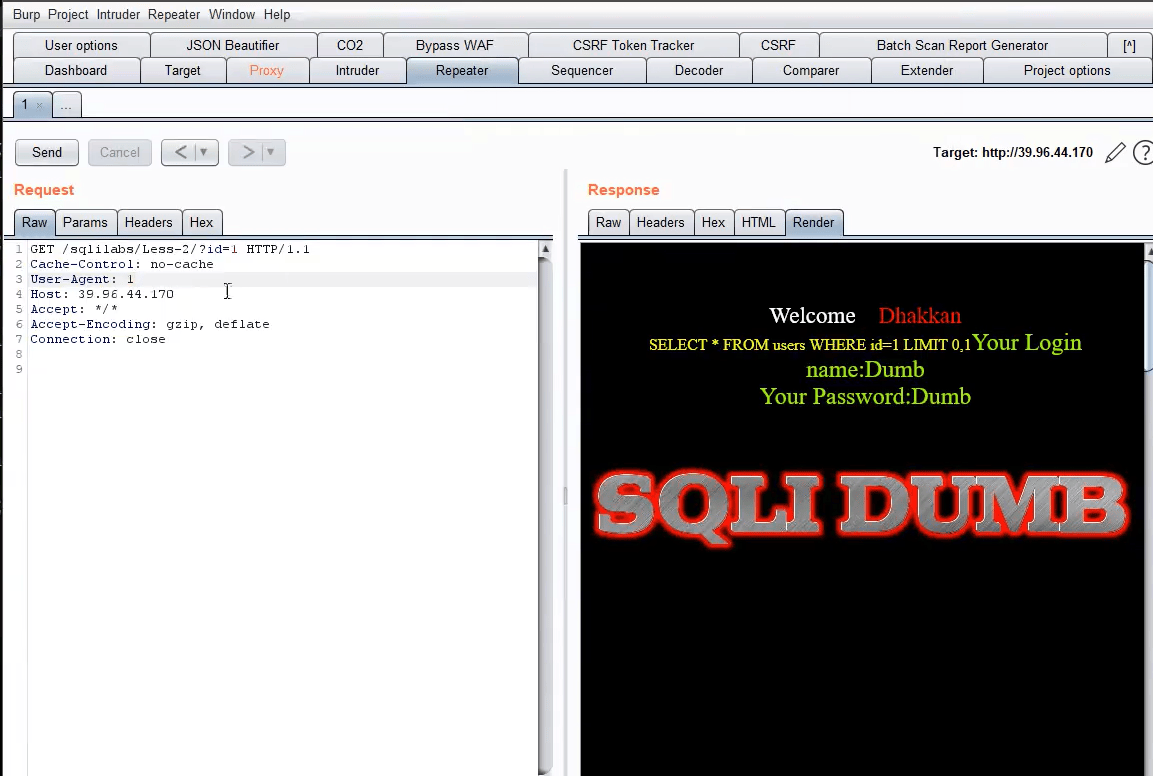This screenshot has width=1153, height=776.
Task: Click the Host: 39.96.44.170 header line
Action: tap(102, 294)
